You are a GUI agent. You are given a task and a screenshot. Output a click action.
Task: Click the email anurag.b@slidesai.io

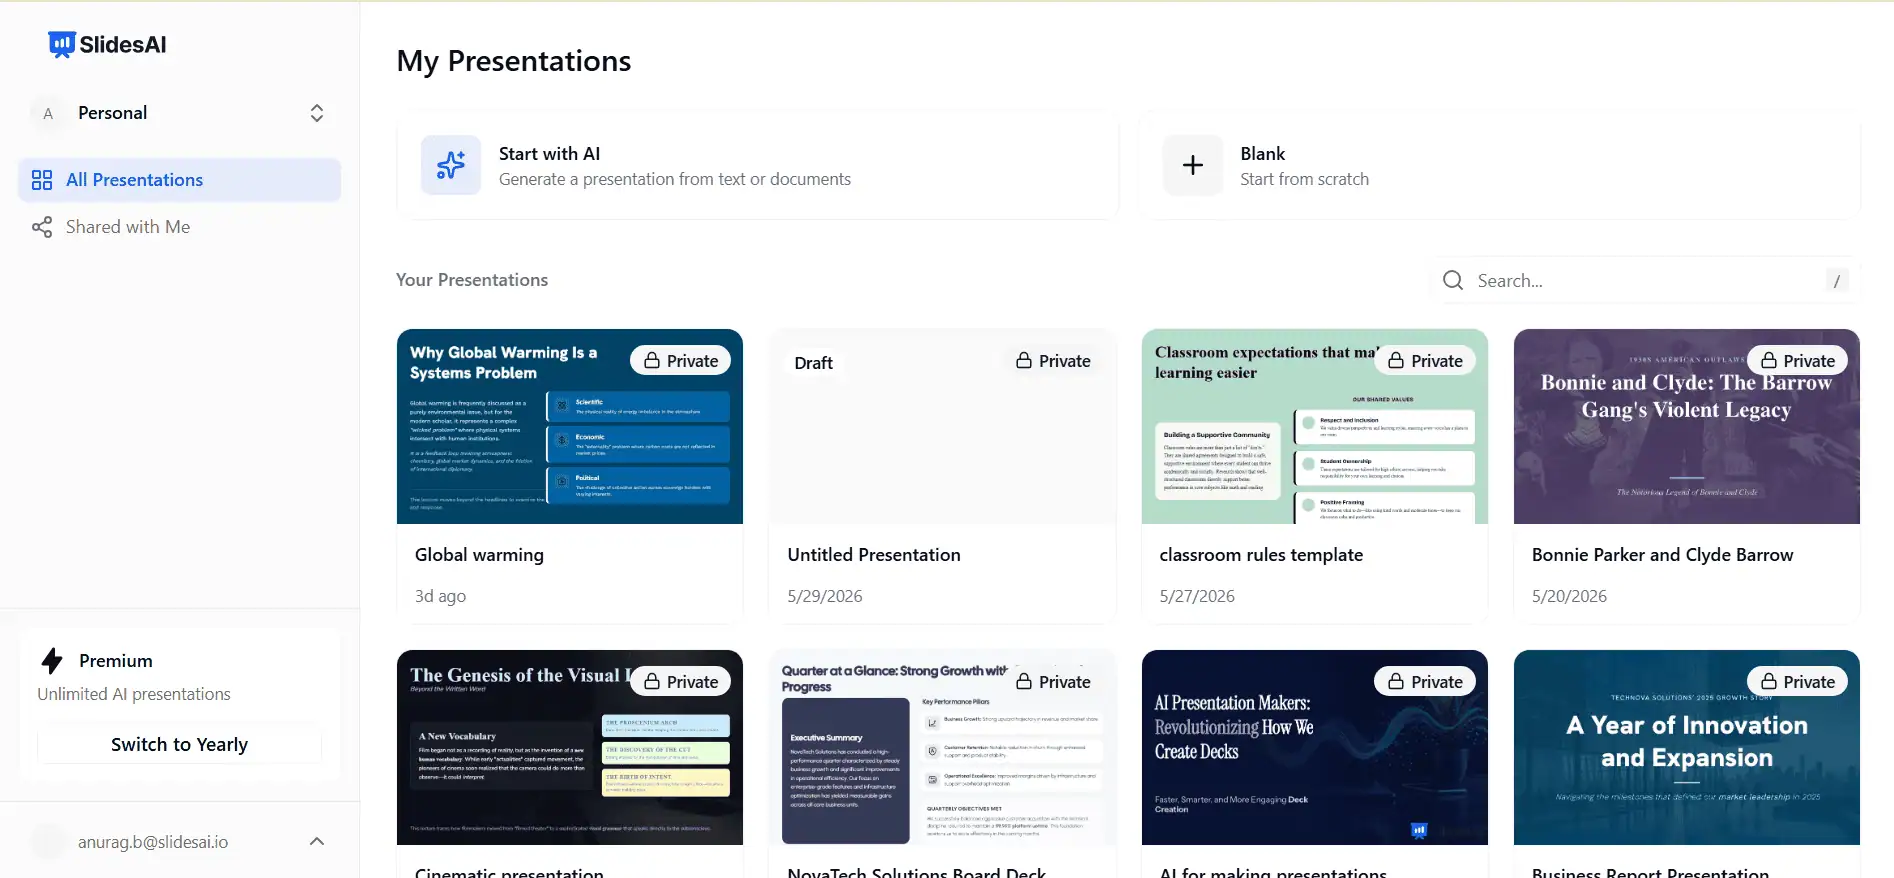(x=153, y=842)
